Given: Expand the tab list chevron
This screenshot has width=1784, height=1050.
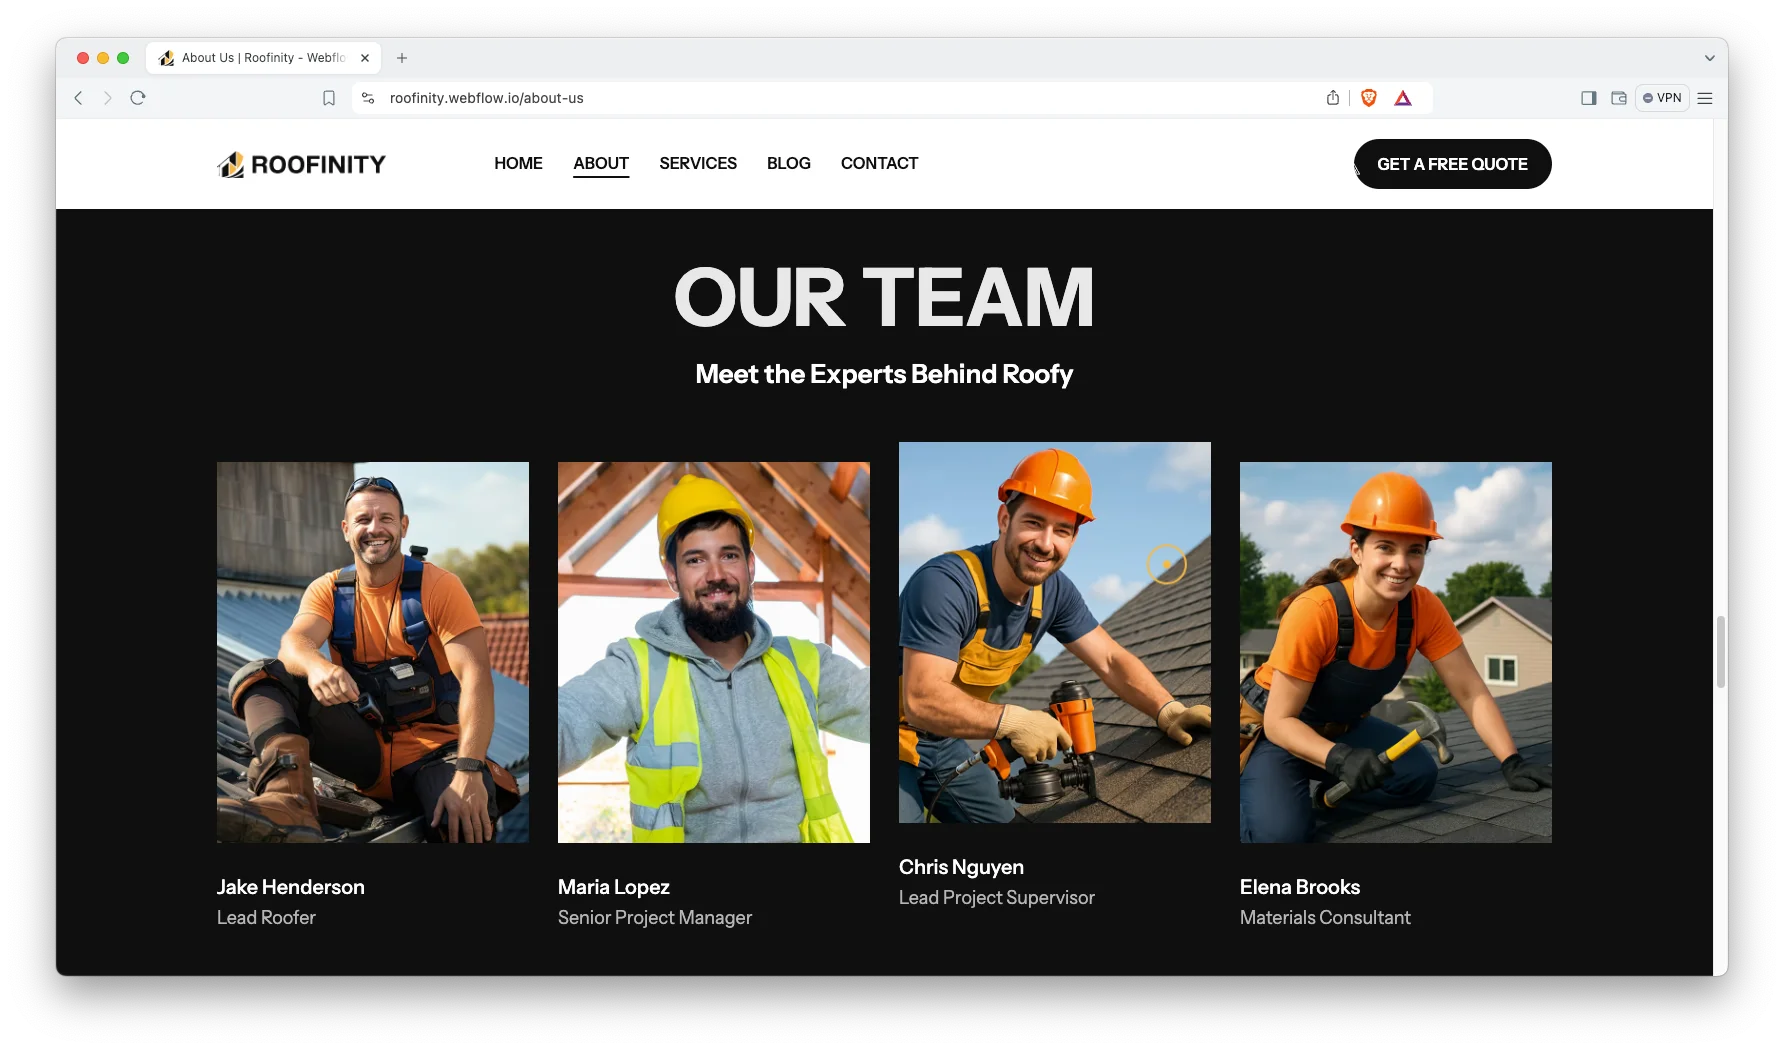Looking at the screenshot, I should (1709, 58).
